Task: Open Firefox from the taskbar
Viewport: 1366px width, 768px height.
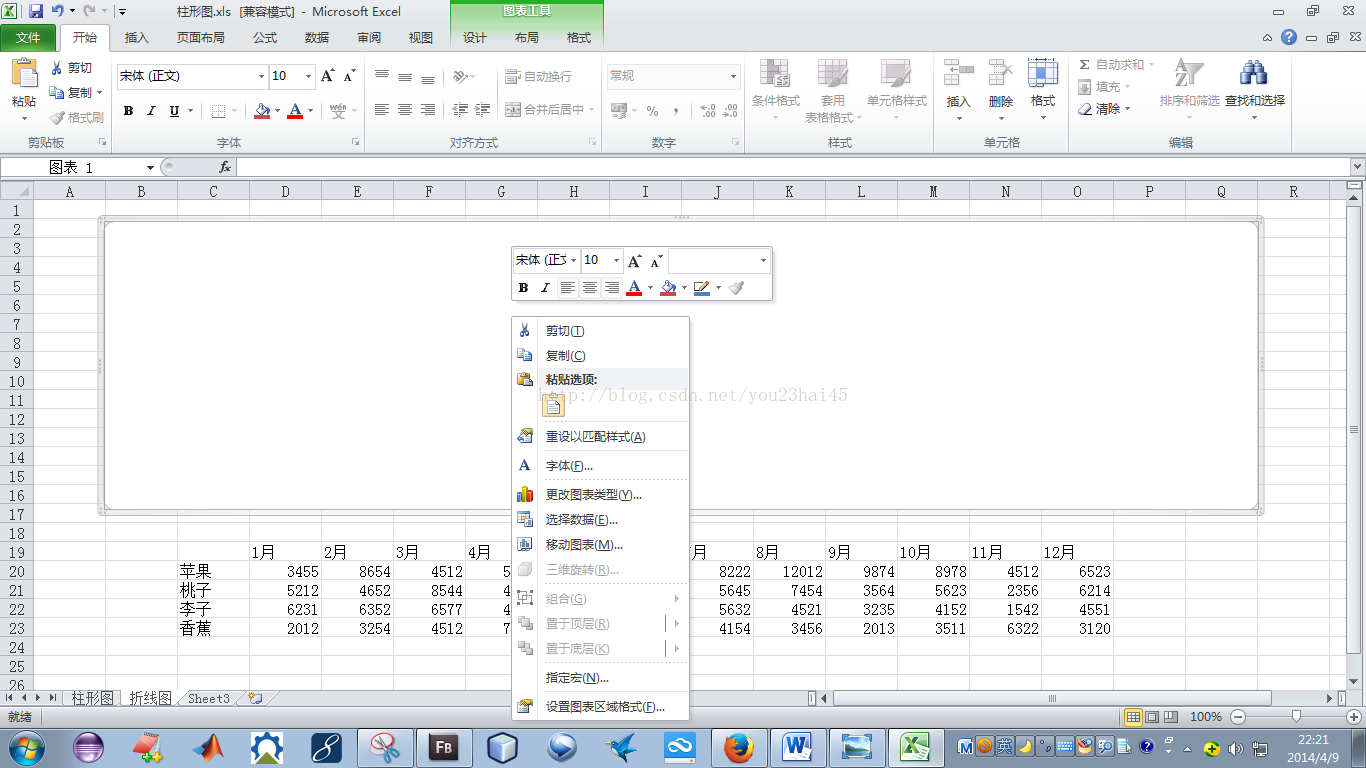Action: click(x=739, y=747)
